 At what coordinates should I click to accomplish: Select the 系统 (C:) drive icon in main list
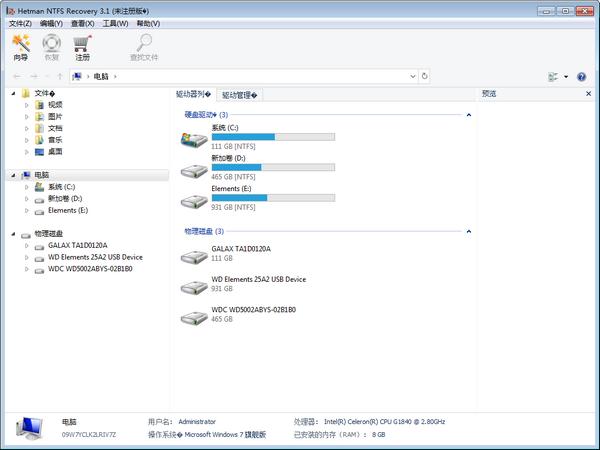click(194, 140)
